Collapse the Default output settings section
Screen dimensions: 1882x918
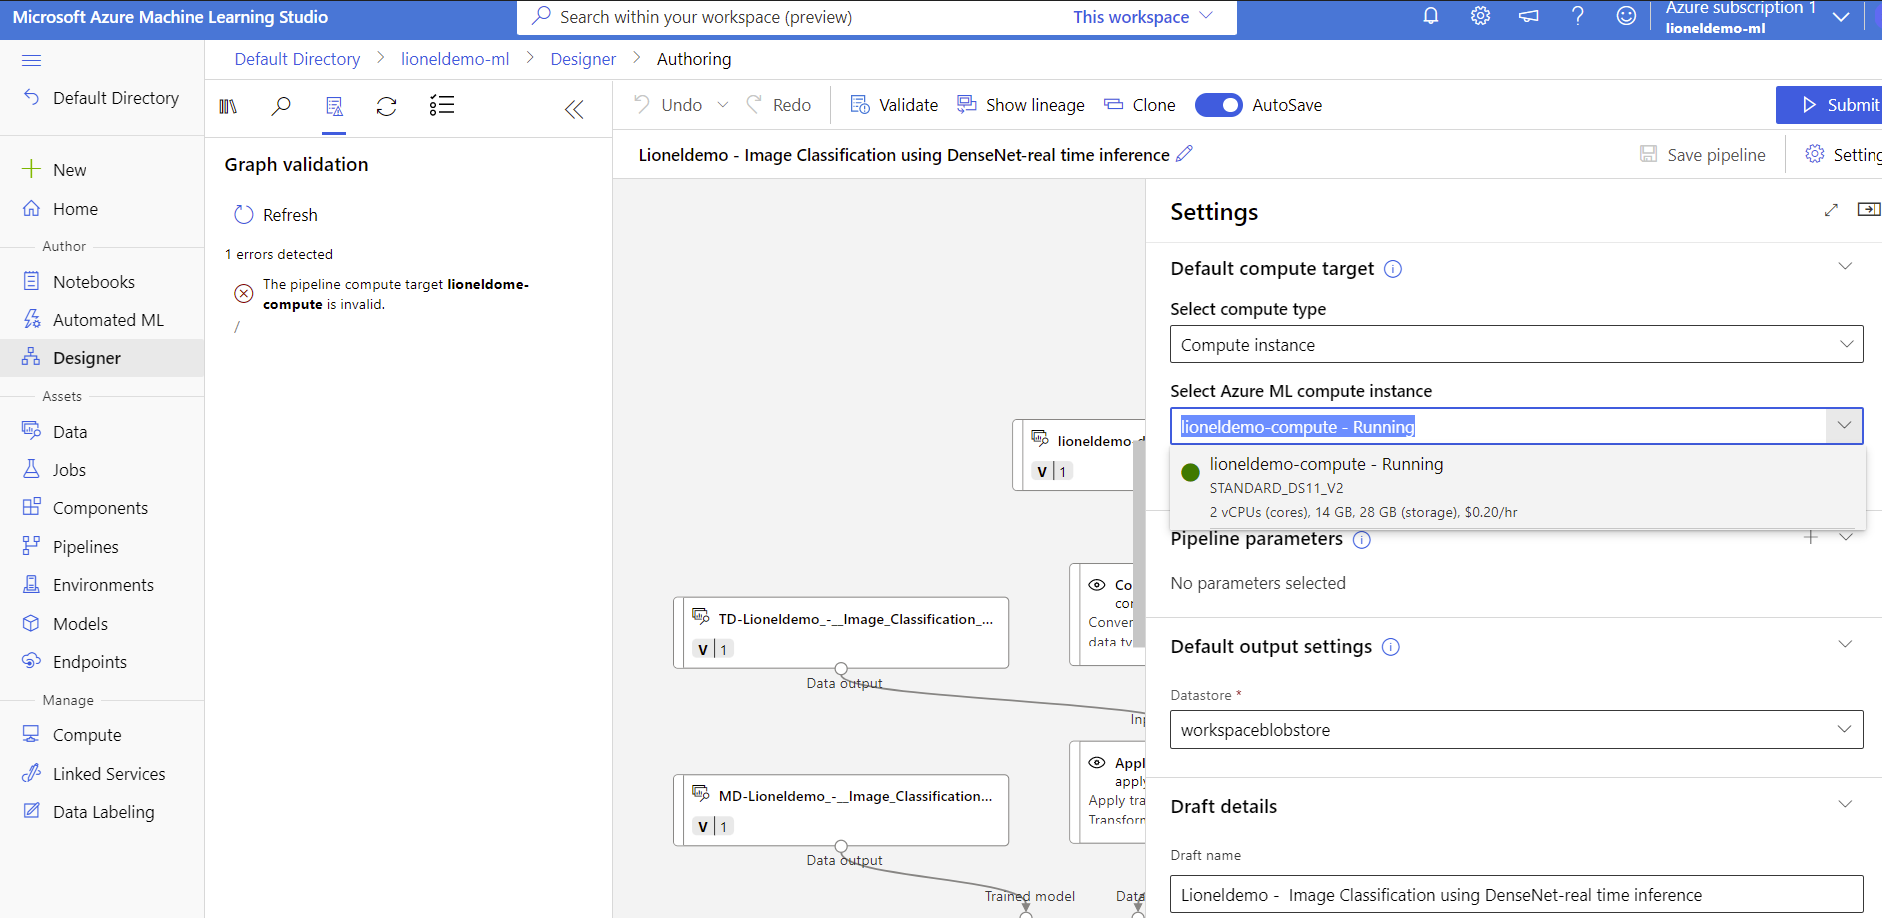tap(1845, 644)
